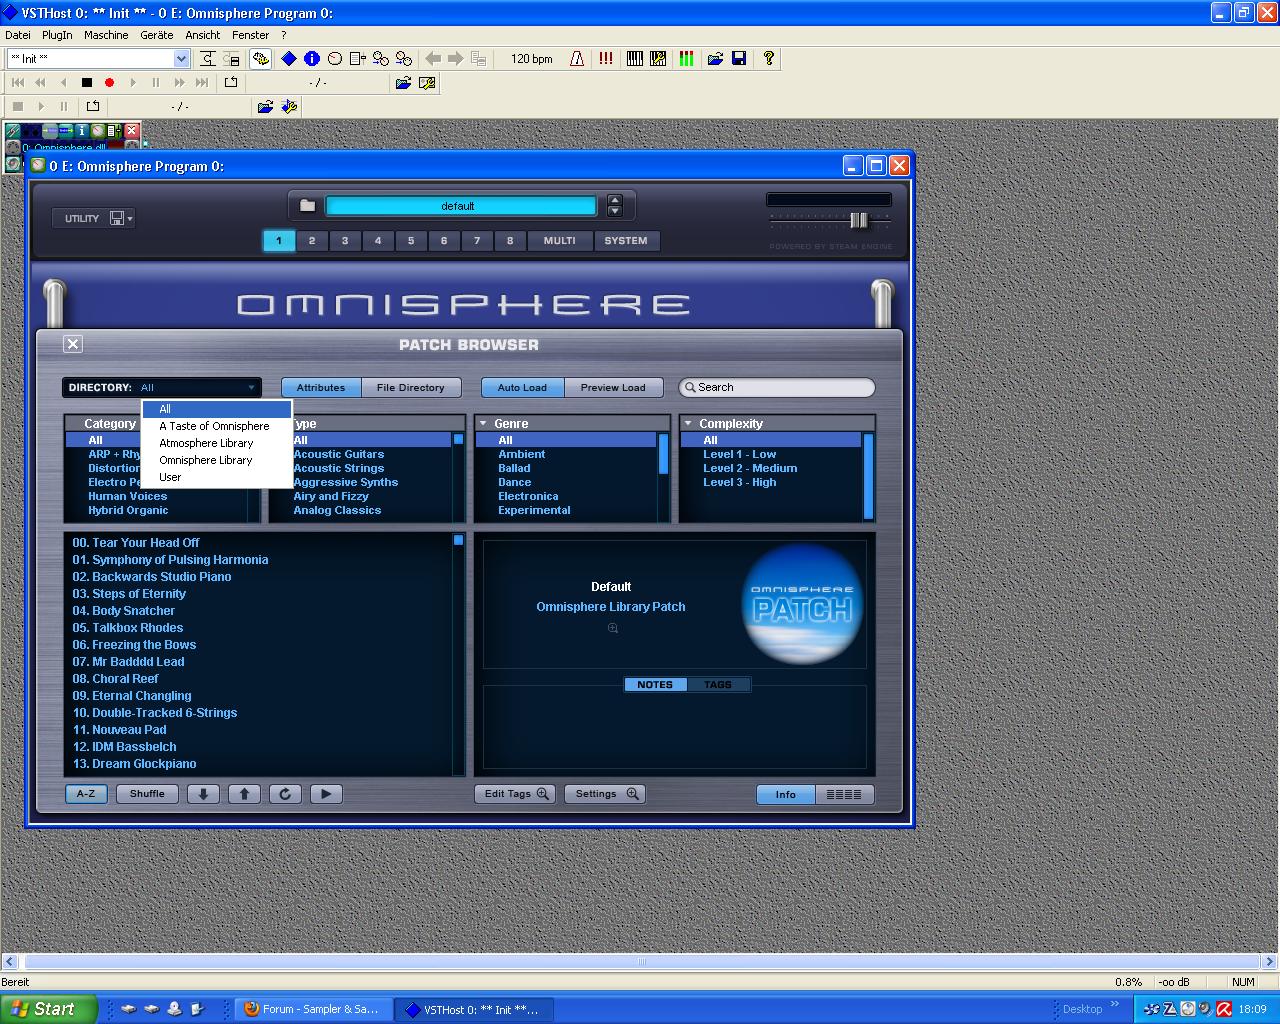Click the black stop square in player toolbar
Image resolution: width=1280 pixels, height=1024 pixels.
[87, 83]
